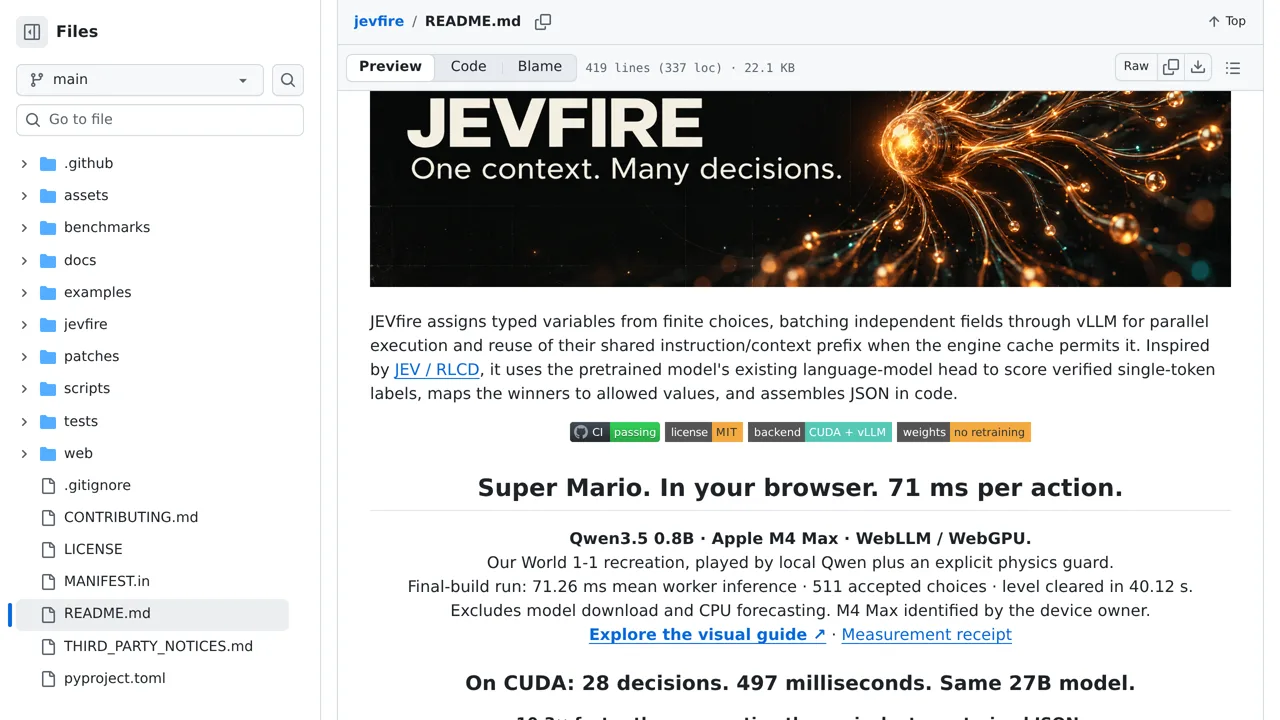
Task: Open the scripts folder icon
Action: tap(48, 388)
